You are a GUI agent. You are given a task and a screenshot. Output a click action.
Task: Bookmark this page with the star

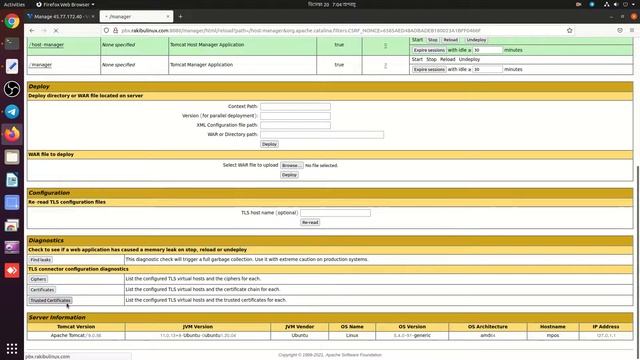[569, 31]
